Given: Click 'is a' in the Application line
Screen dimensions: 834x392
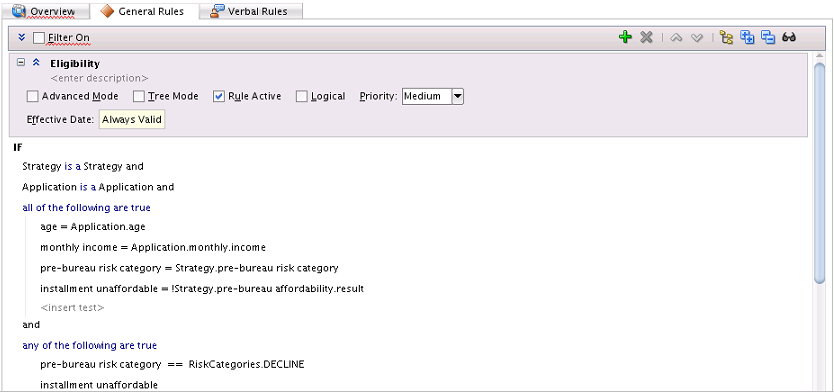Looking at the screenshot, I should [88, 187].
